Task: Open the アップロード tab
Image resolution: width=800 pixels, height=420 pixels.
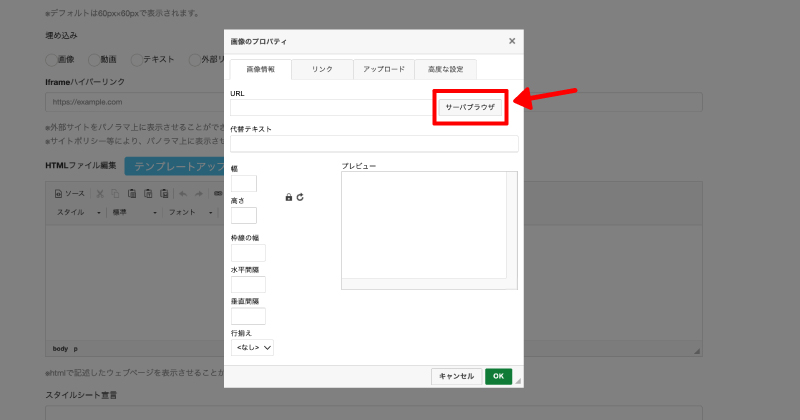Action: coord(383,69)
